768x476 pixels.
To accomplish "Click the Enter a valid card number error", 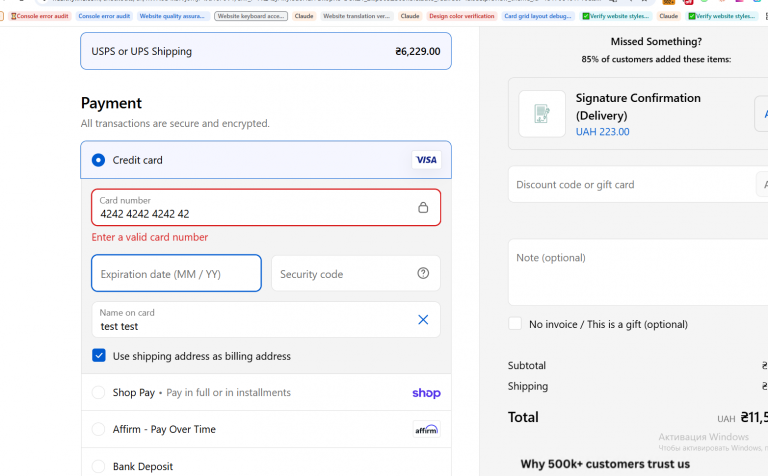I will coord(150,237).
